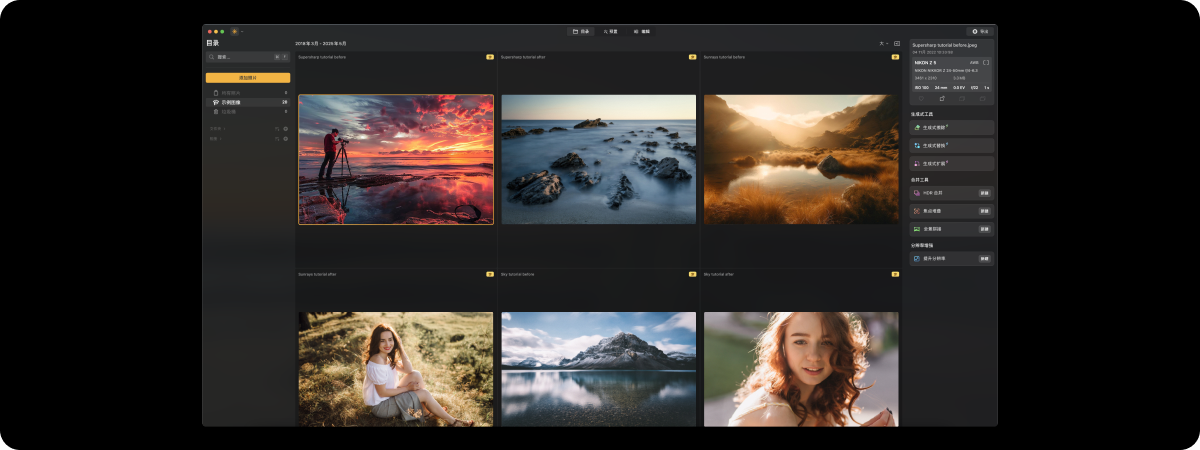Click the 生成式工具 section heading

point(922,114)
